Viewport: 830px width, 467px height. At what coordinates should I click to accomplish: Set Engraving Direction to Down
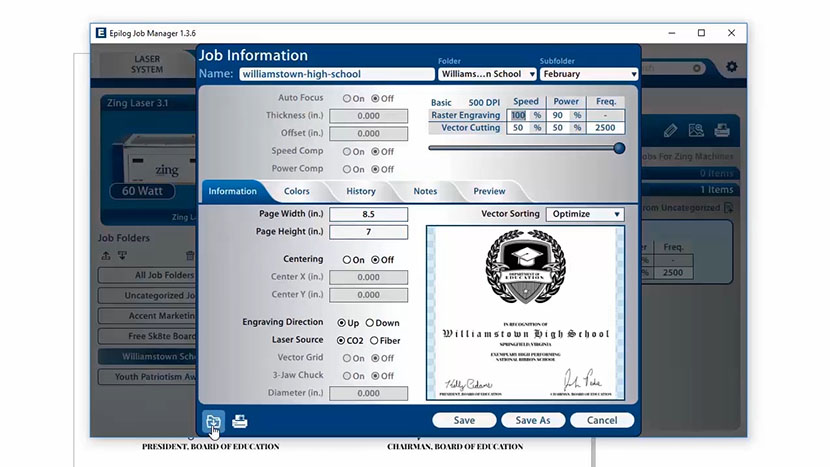[x=370, y=323]
